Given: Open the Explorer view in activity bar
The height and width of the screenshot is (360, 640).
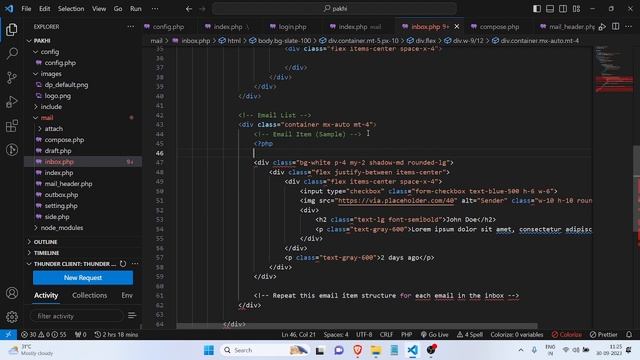Looking at the screenshot, I should [11, 29].
